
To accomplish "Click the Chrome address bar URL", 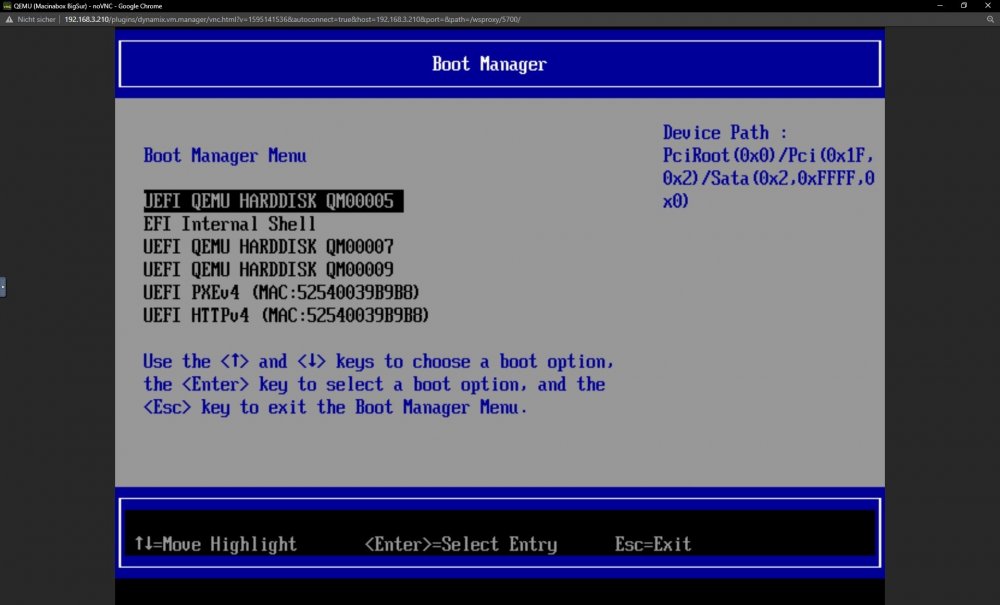I will pyautogui.click(x=292, y=19).
